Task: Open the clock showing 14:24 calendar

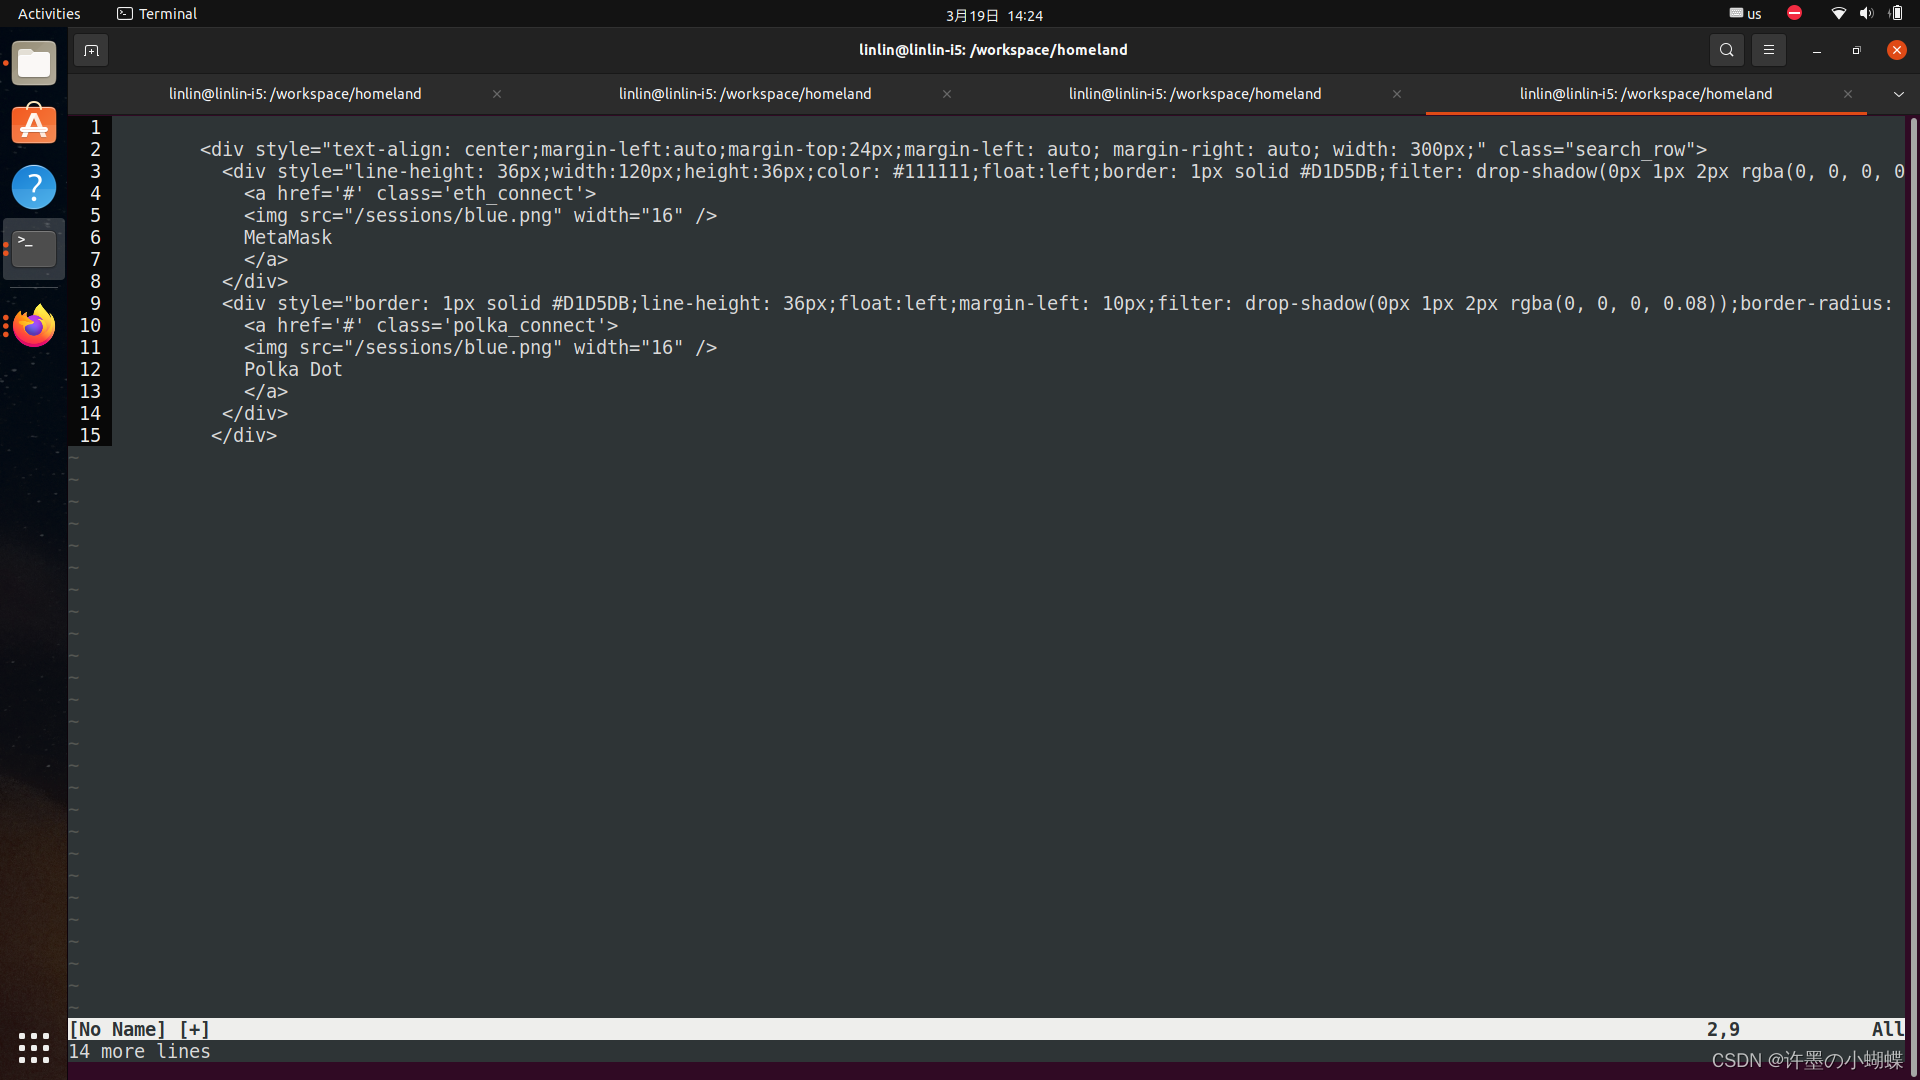Action: (x=994, y=15)
